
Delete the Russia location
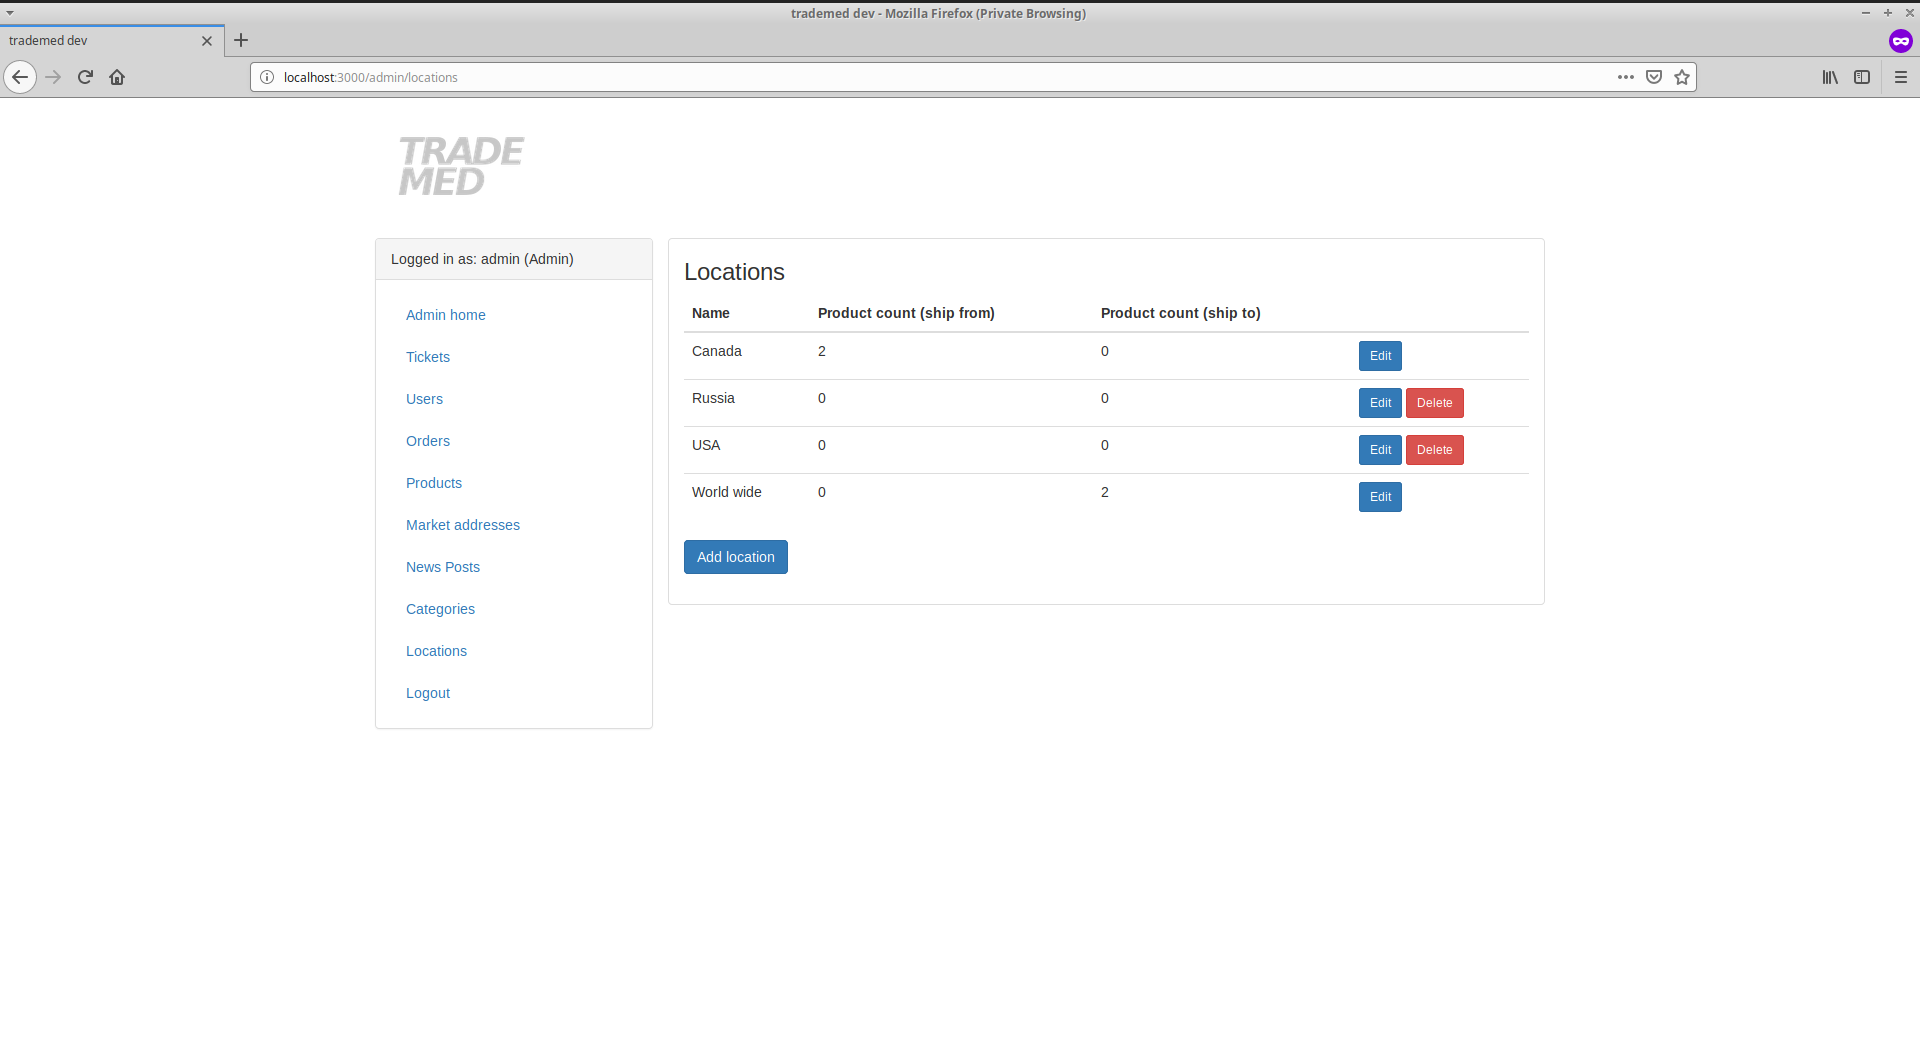tap(1434, 403)
